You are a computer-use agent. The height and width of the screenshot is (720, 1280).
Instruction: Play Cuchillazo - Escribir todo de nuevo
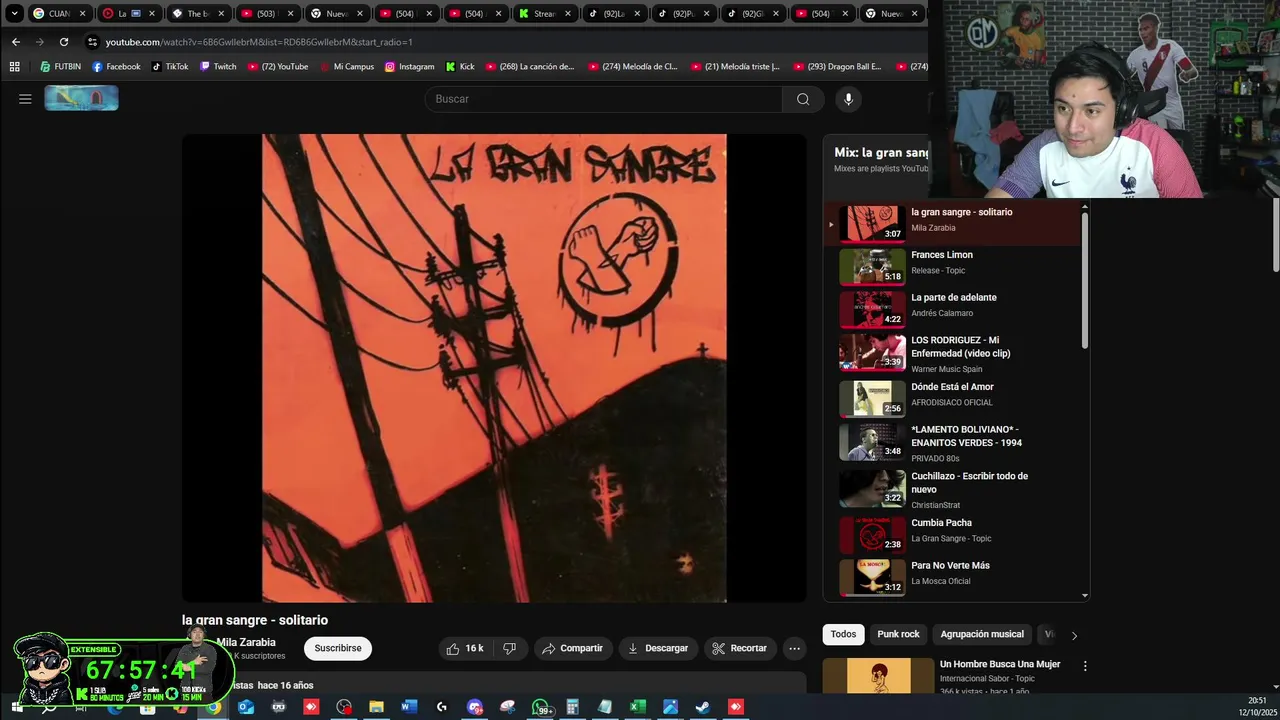click(954, 490)
